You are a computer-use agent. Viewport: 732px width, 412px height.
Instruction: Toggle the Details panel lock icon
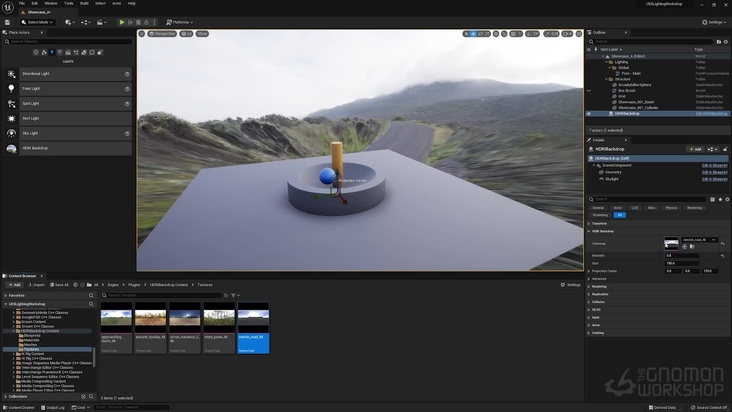point(725,149)
